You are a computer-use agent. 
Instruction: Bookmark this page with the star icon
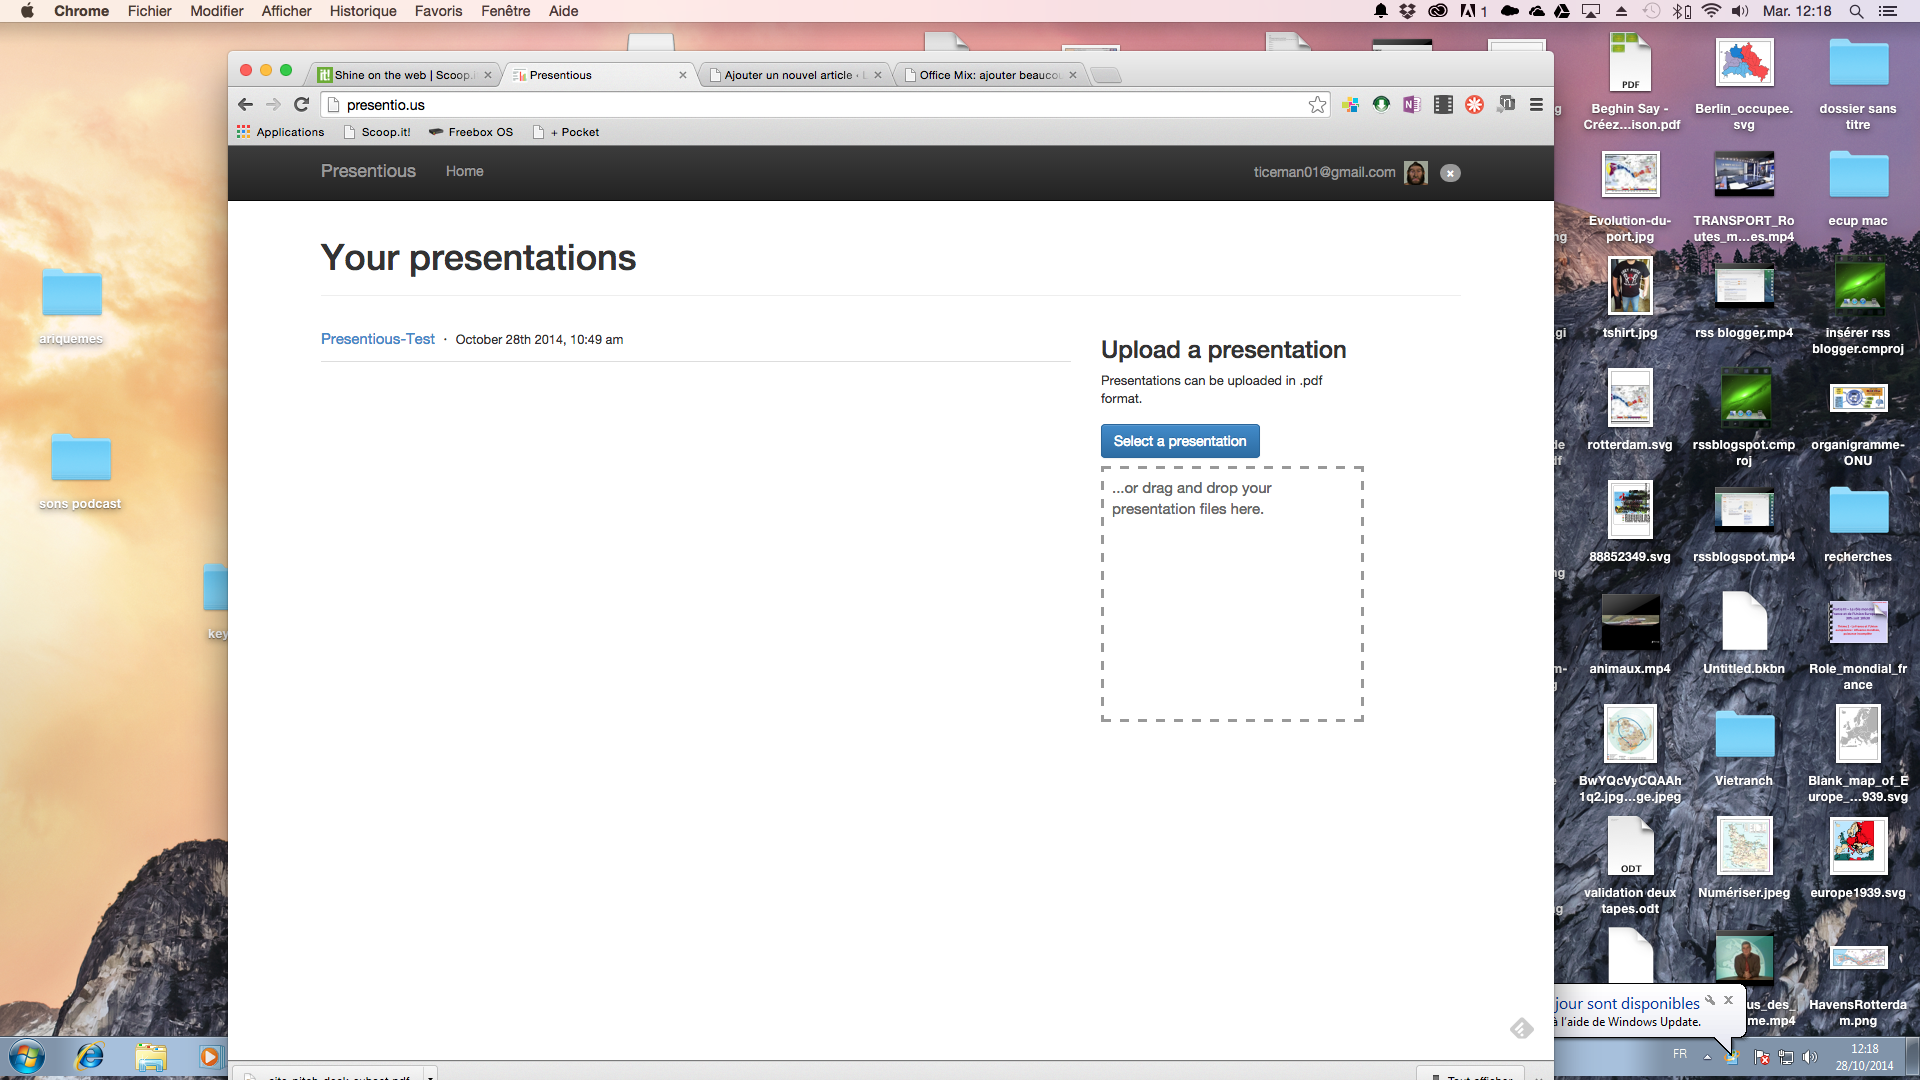tap(1317, 105)
